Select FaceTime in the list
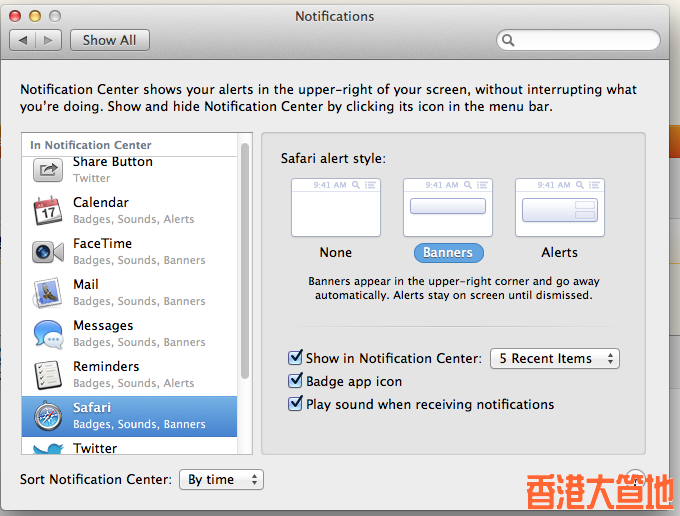The height and width of the screenshot is (516, 680). point(129,251)
